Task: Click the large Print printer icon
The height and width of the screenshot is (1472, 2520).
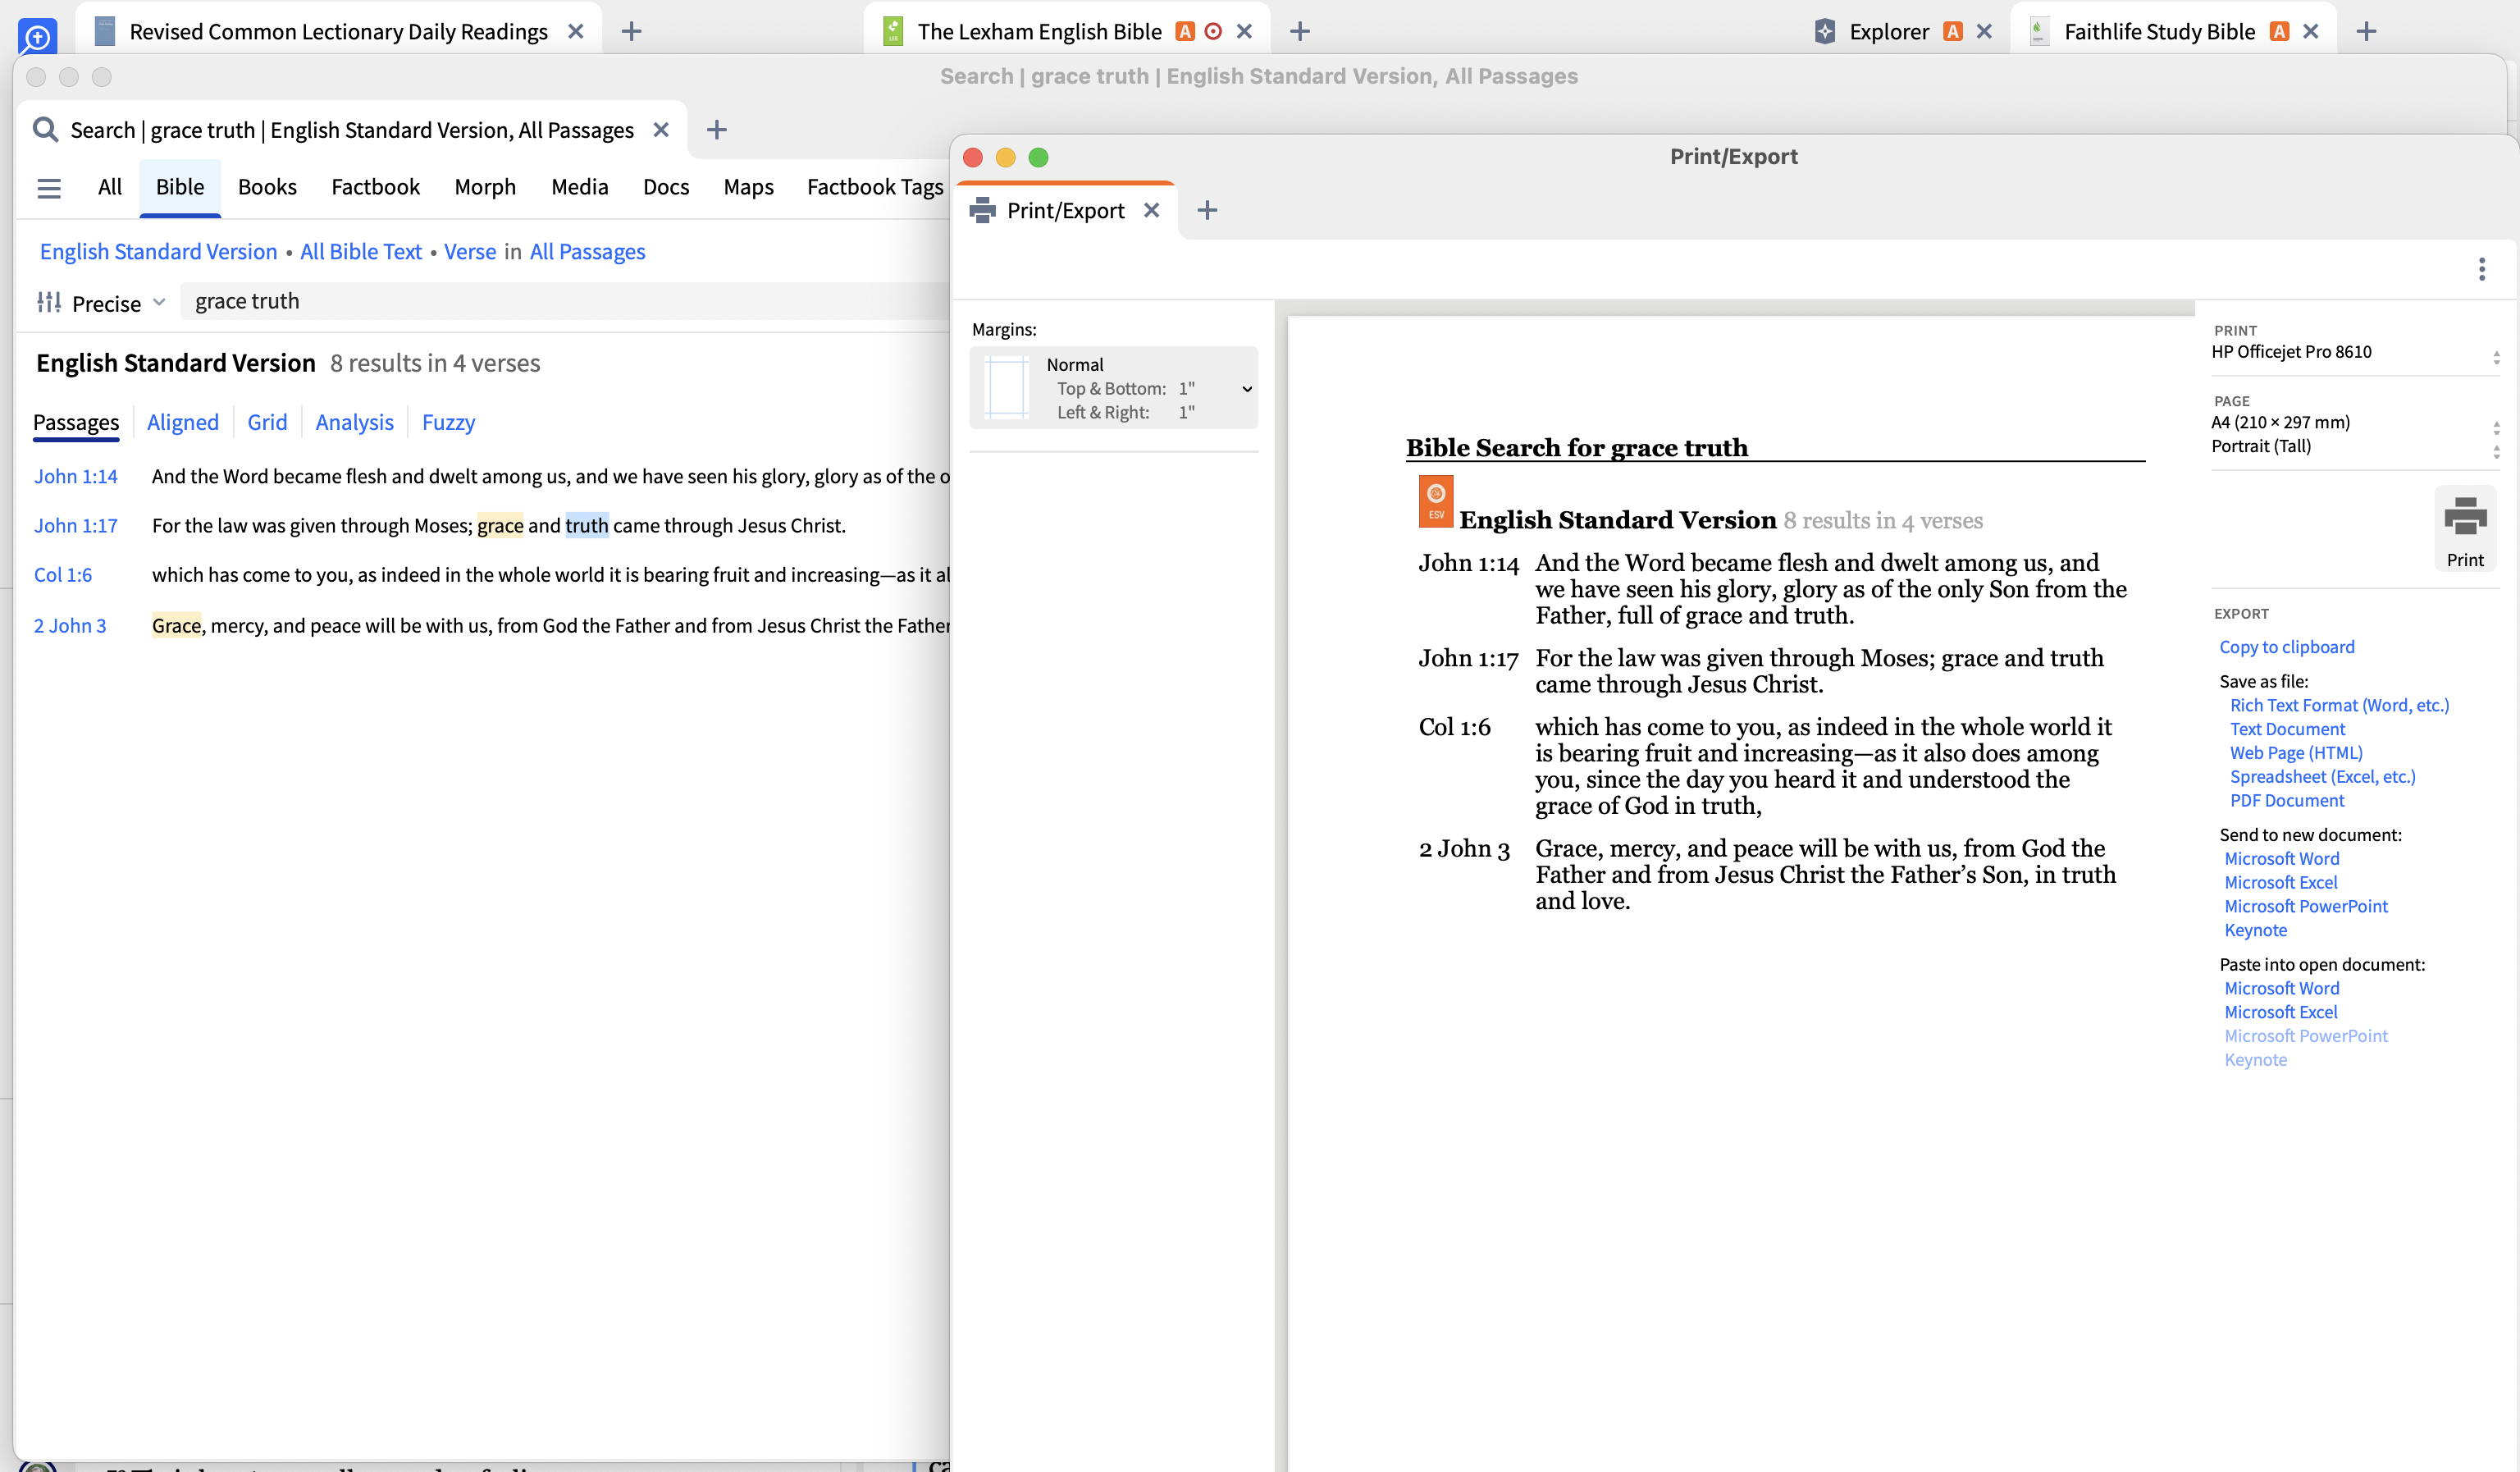Action: [2465, 516]
